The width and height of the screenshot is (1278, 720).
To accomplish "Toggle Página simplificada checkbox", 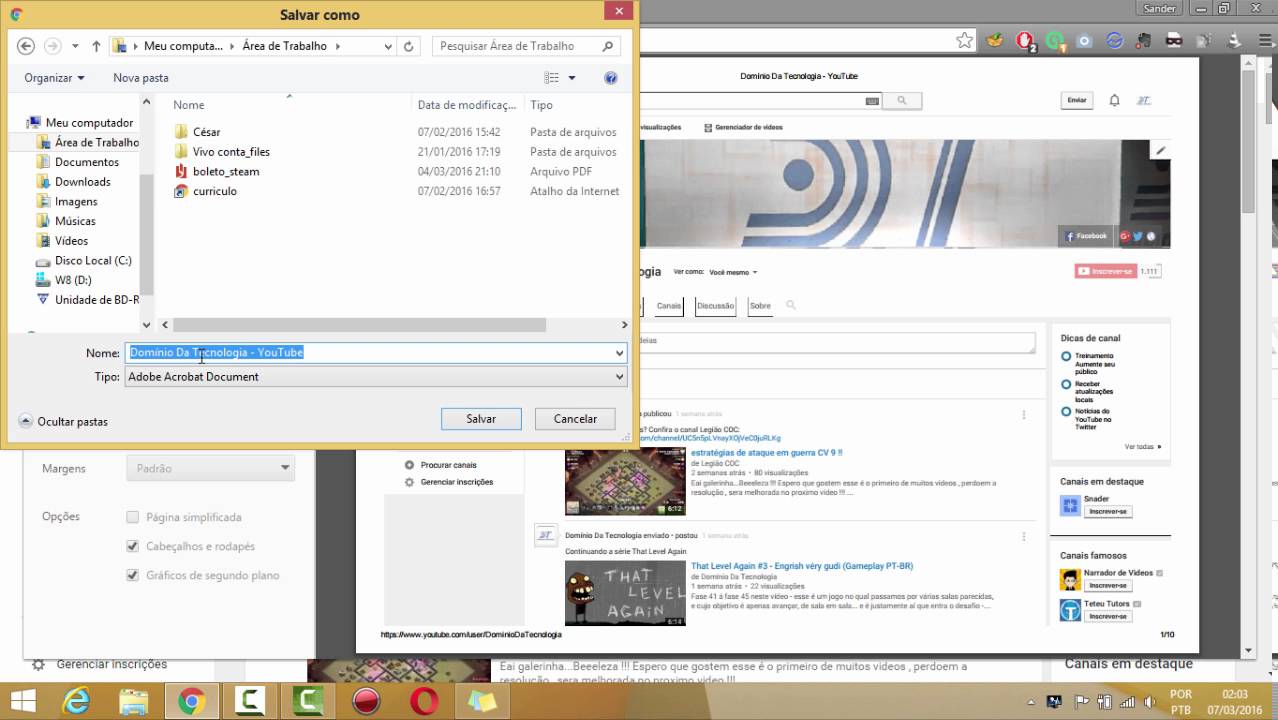I will [x=132, y=517].
